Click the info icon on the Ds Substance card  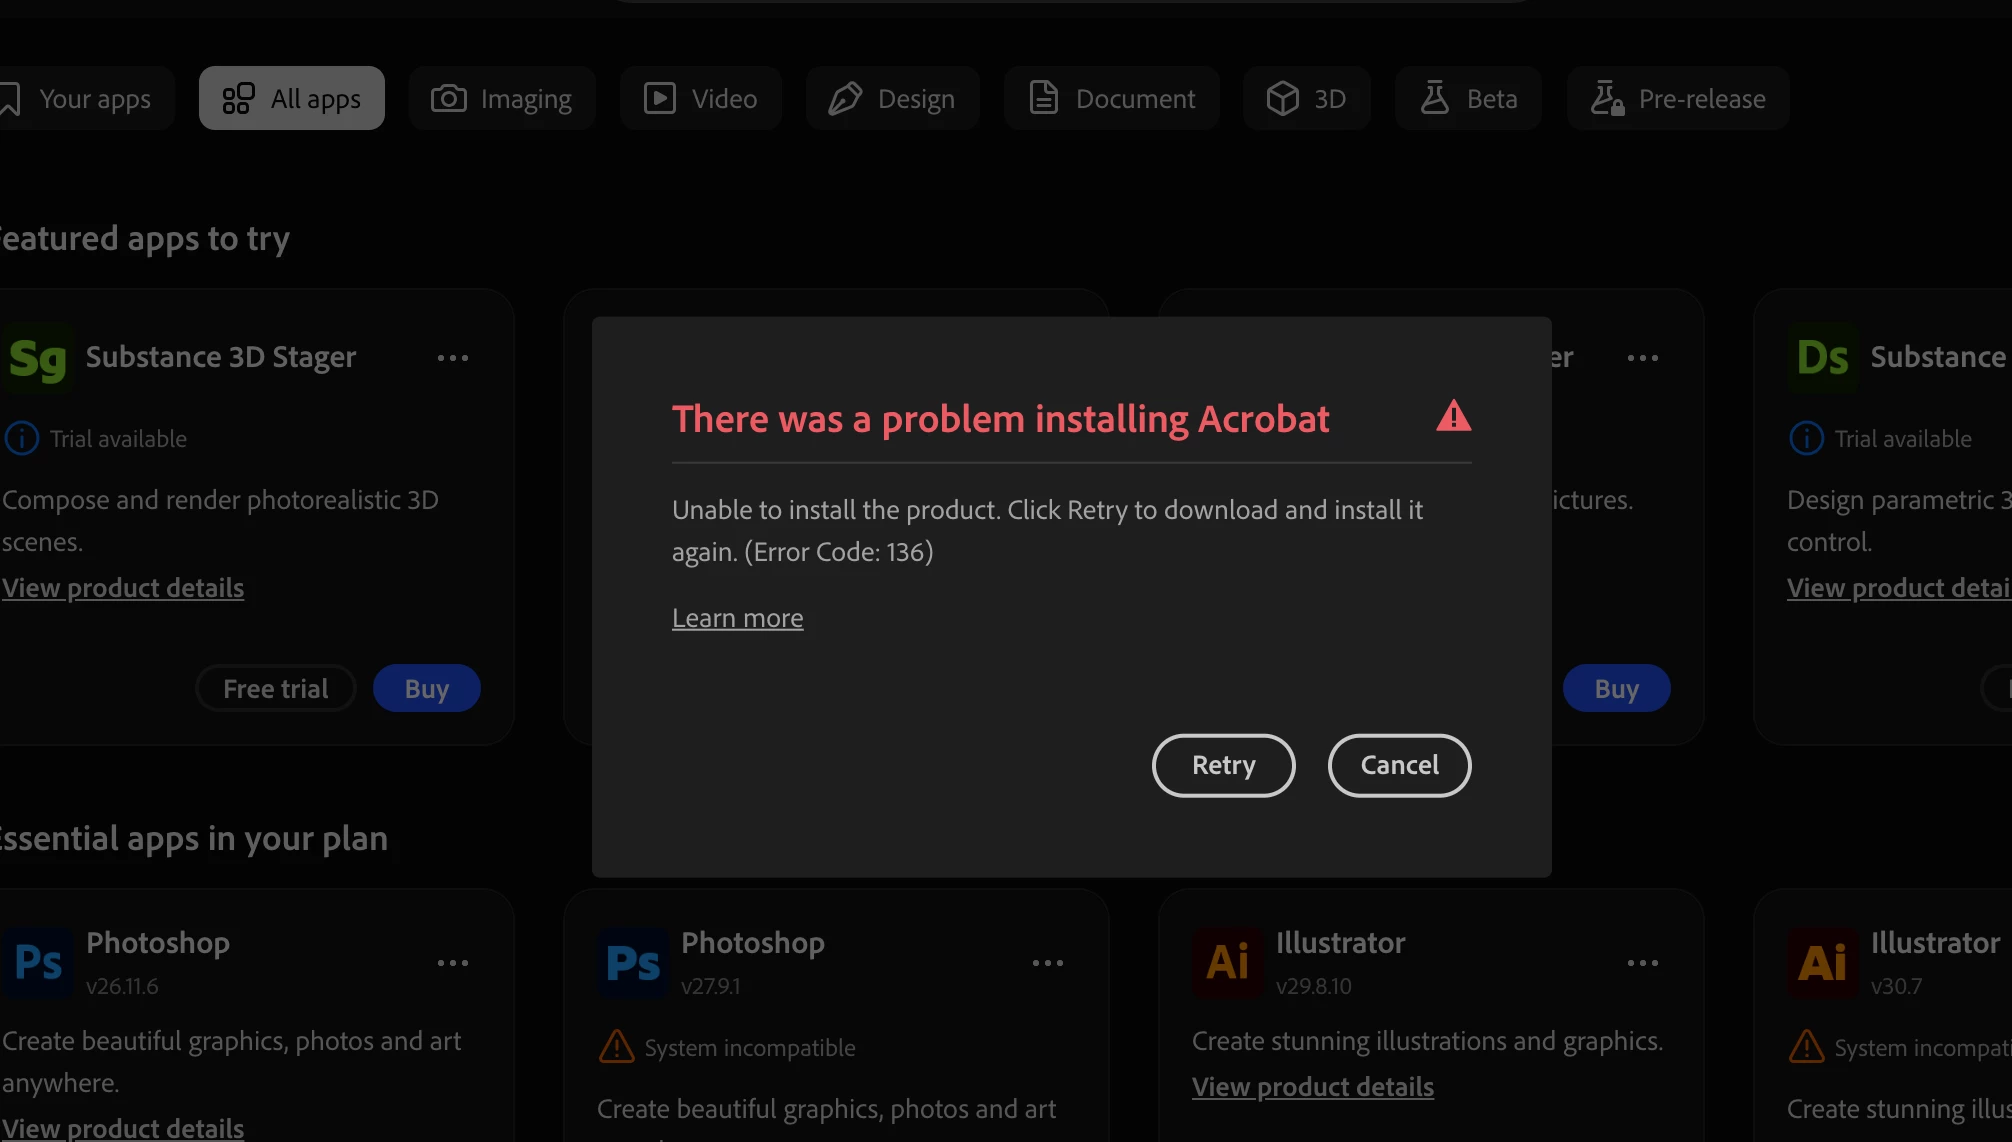[1806, 438]
